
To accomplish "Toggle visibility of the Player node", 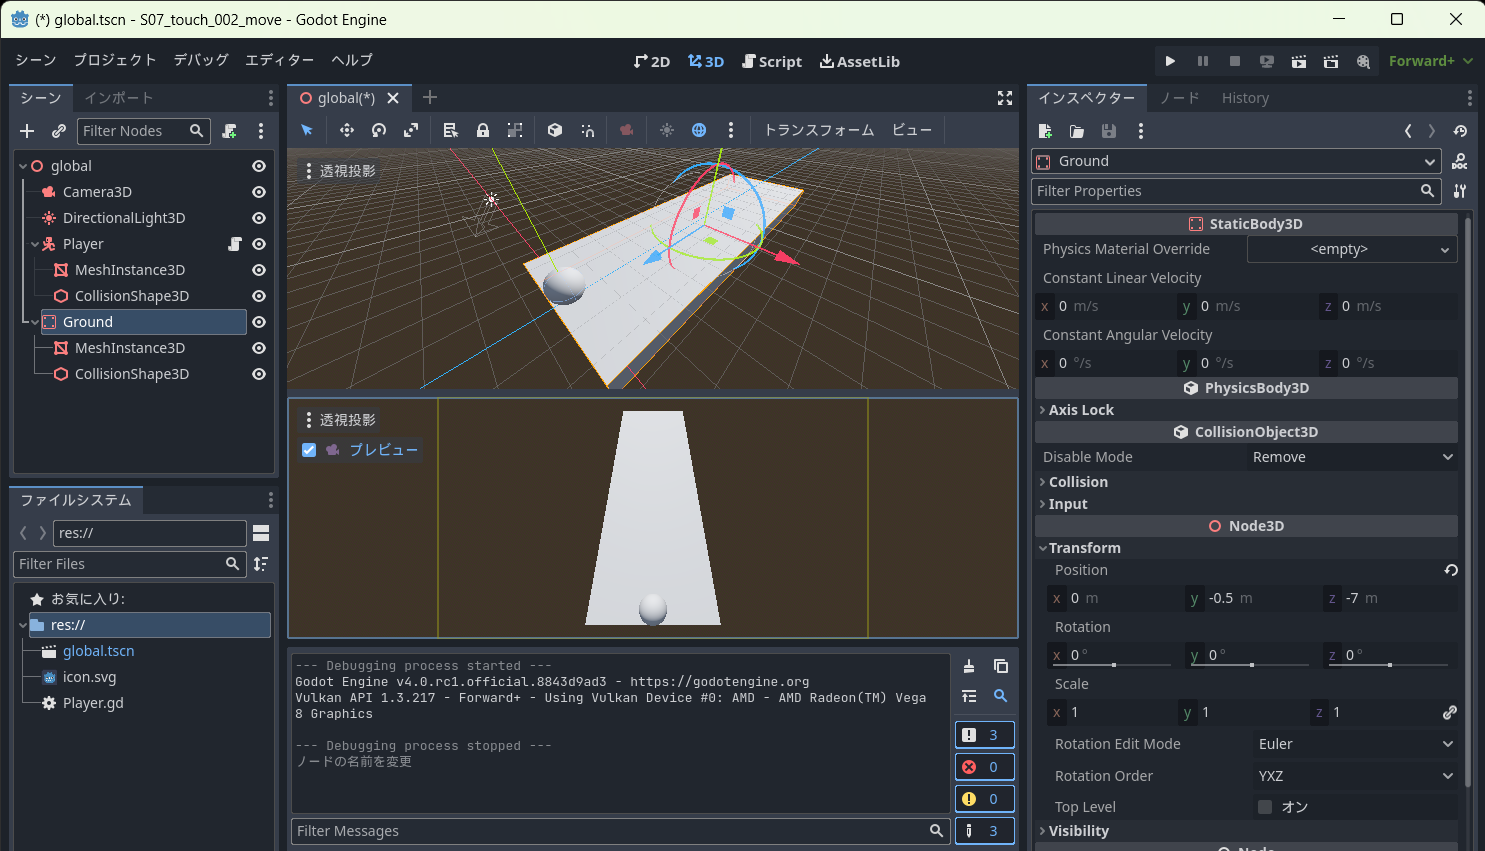I will tap(258, 243).
